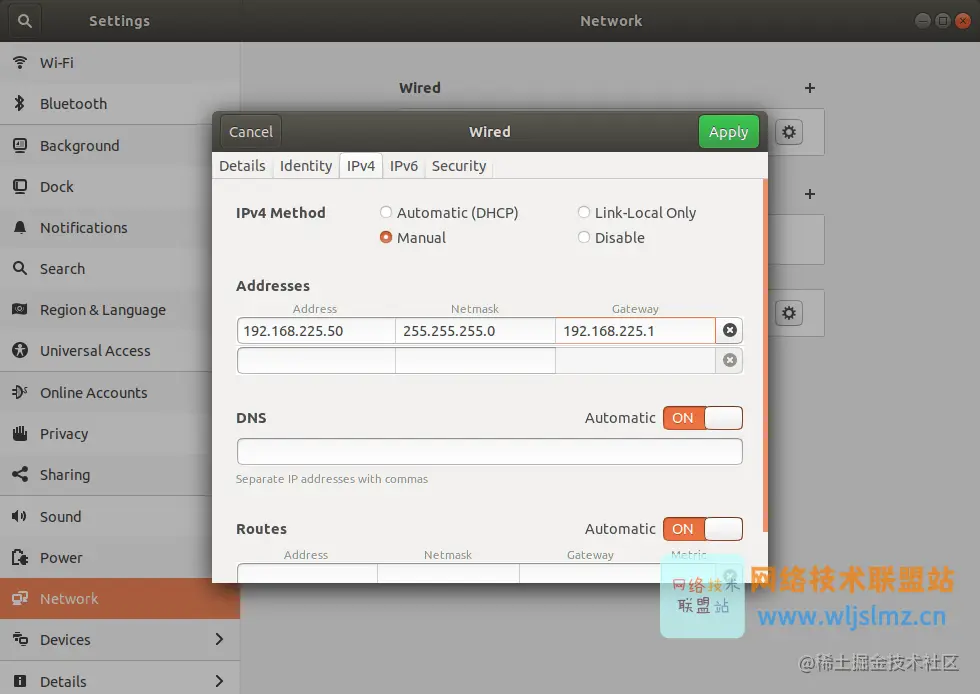Add a new network profile with the plus
The image size is (980, 694).
click(810, 88)
